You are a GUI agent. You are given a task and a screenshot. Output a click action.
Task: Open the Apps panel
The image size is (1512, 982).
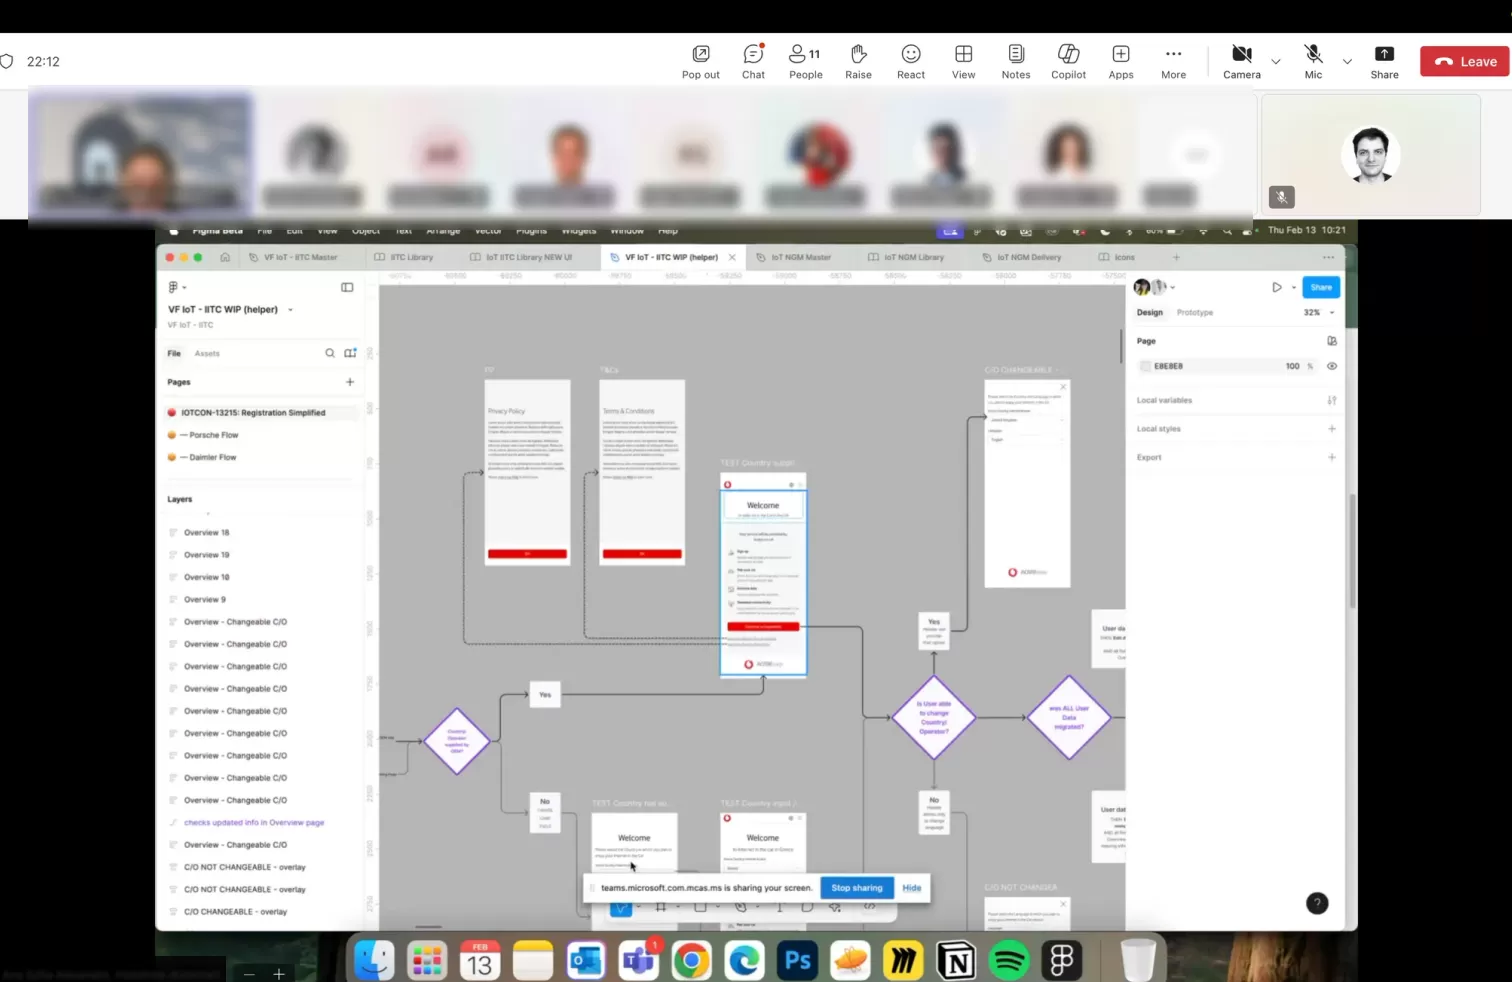tap(1120, 61)
